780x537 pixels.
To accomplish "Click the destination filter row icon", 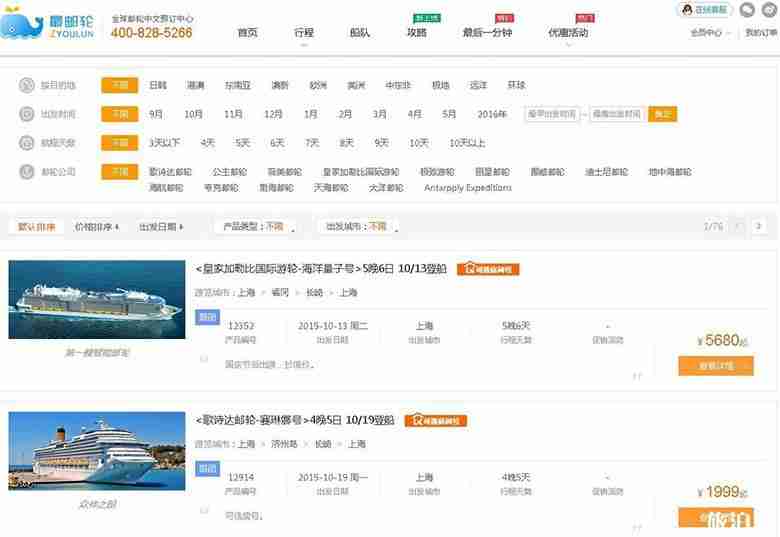I will click(26, 85).
